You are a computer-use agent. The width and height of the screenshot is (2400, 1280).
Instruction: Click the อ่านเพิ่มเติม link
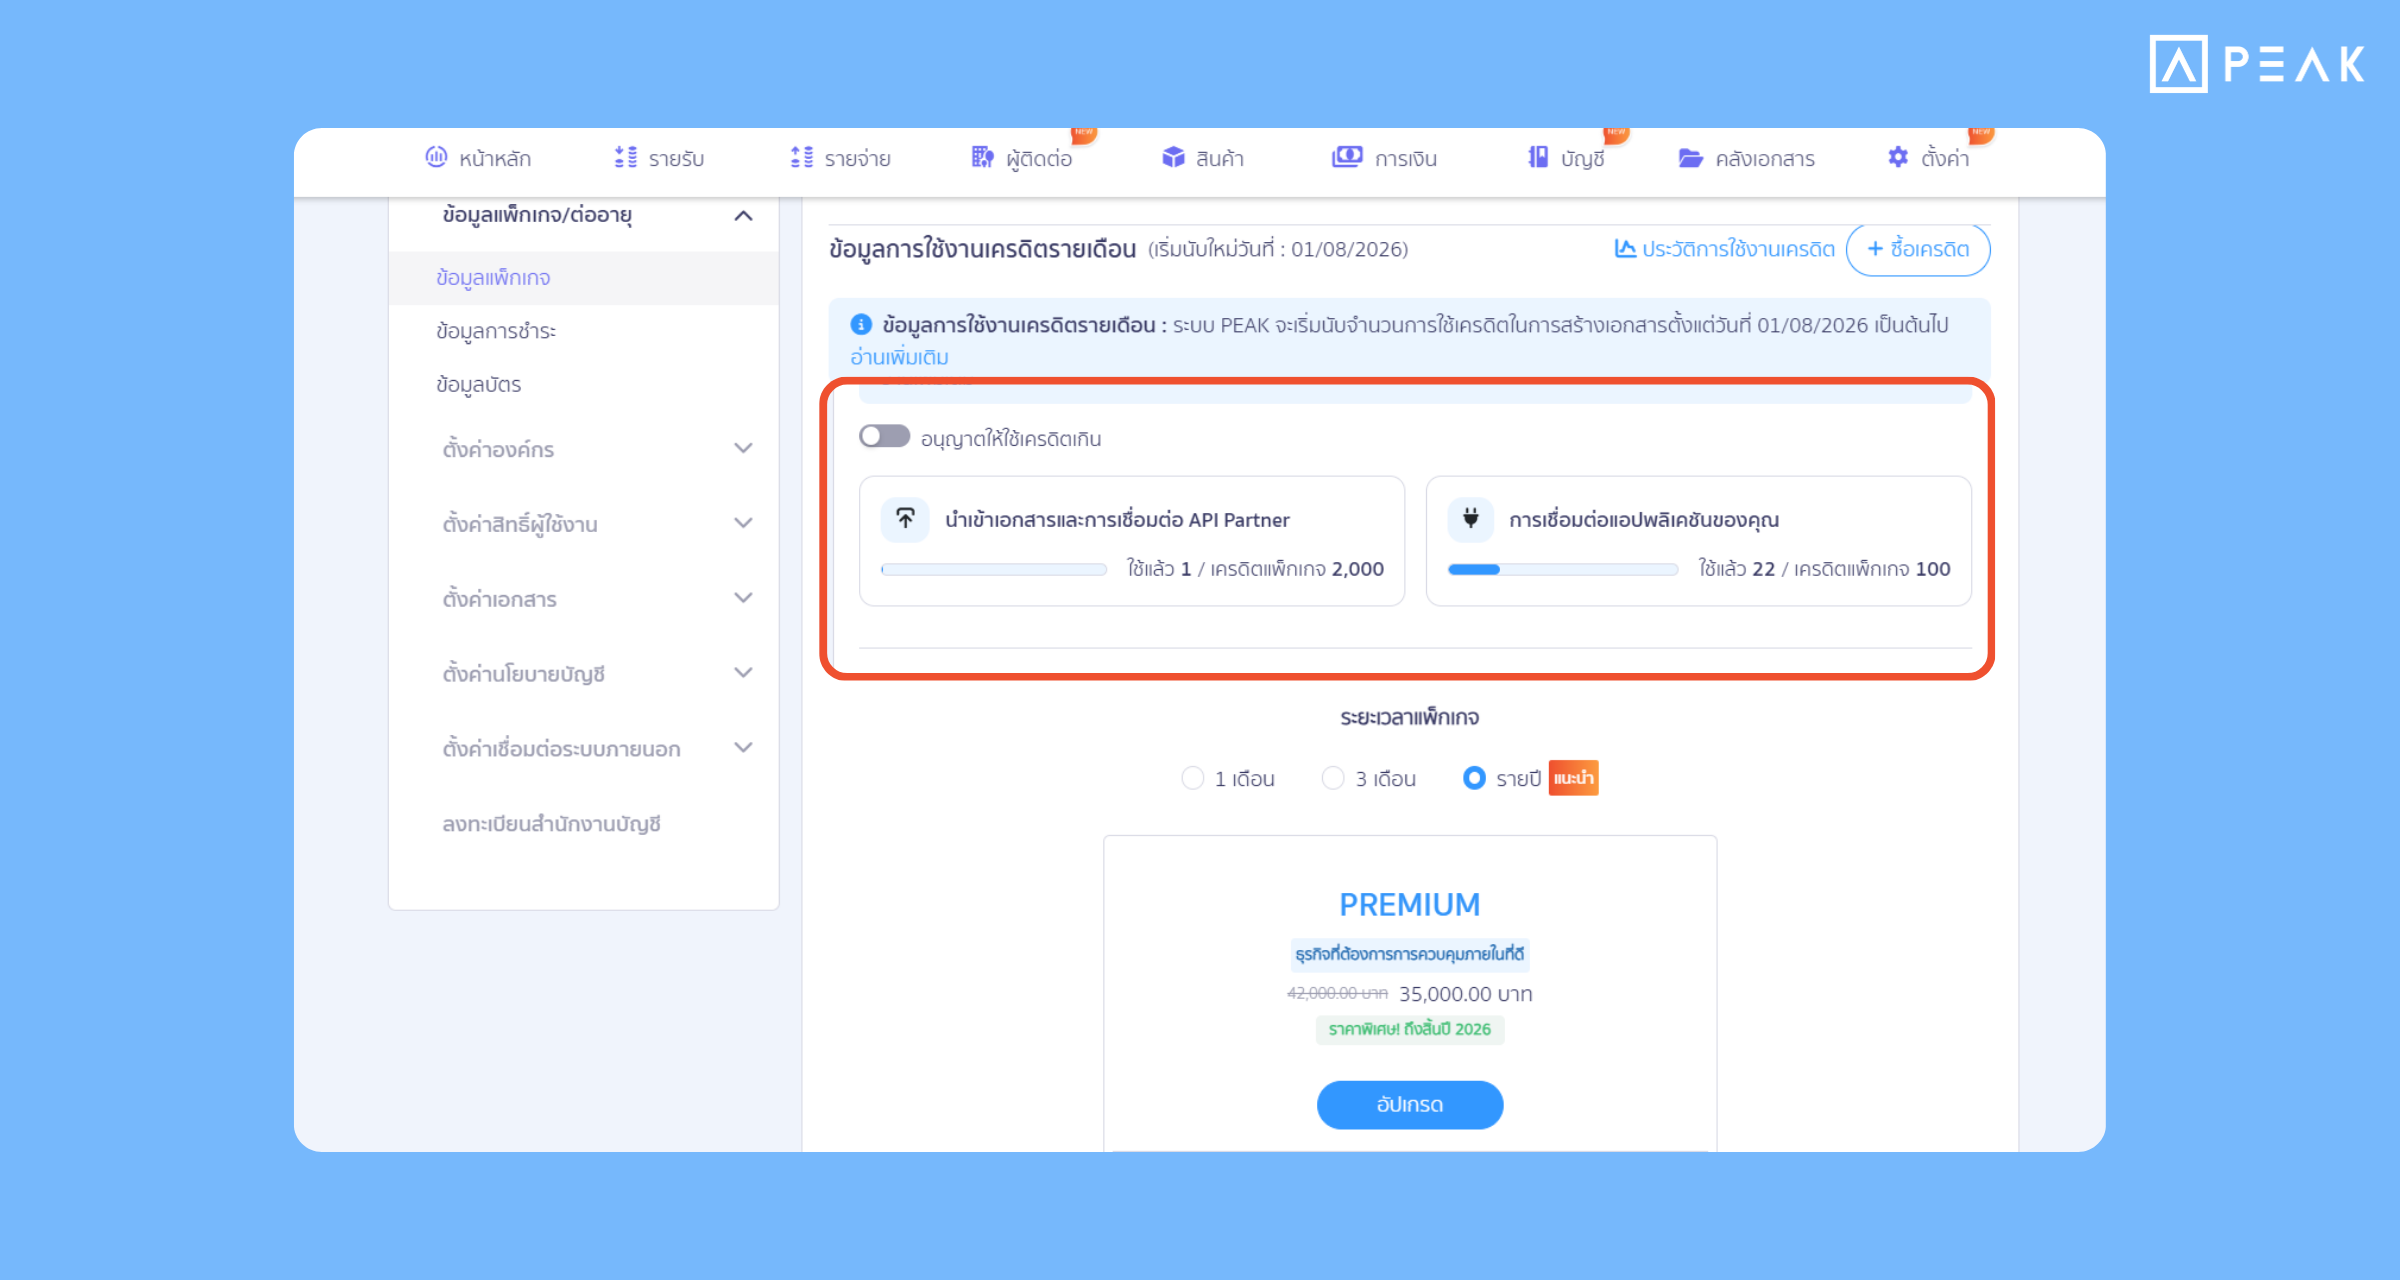coord(899,357)
